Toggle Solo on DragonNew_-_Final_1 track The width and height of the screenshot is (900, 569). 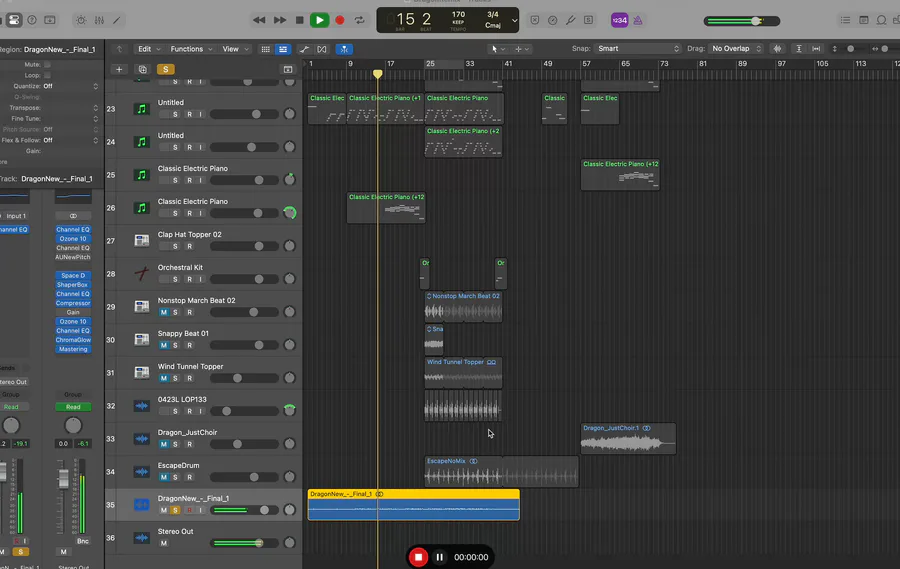175,510
